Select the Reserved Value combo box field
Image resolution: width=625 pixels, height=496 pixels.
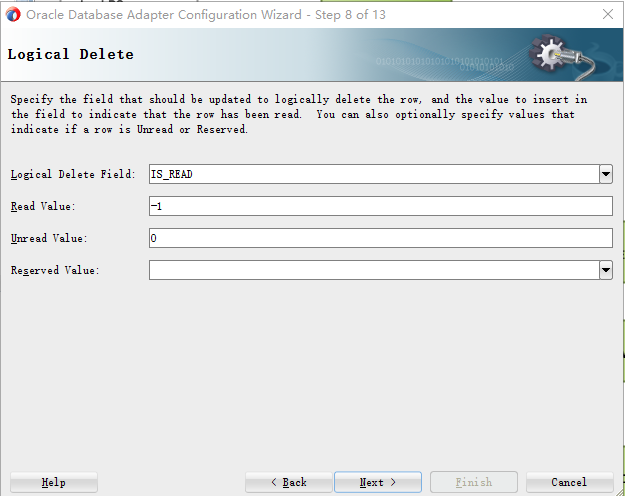click(x=374, y=270)
